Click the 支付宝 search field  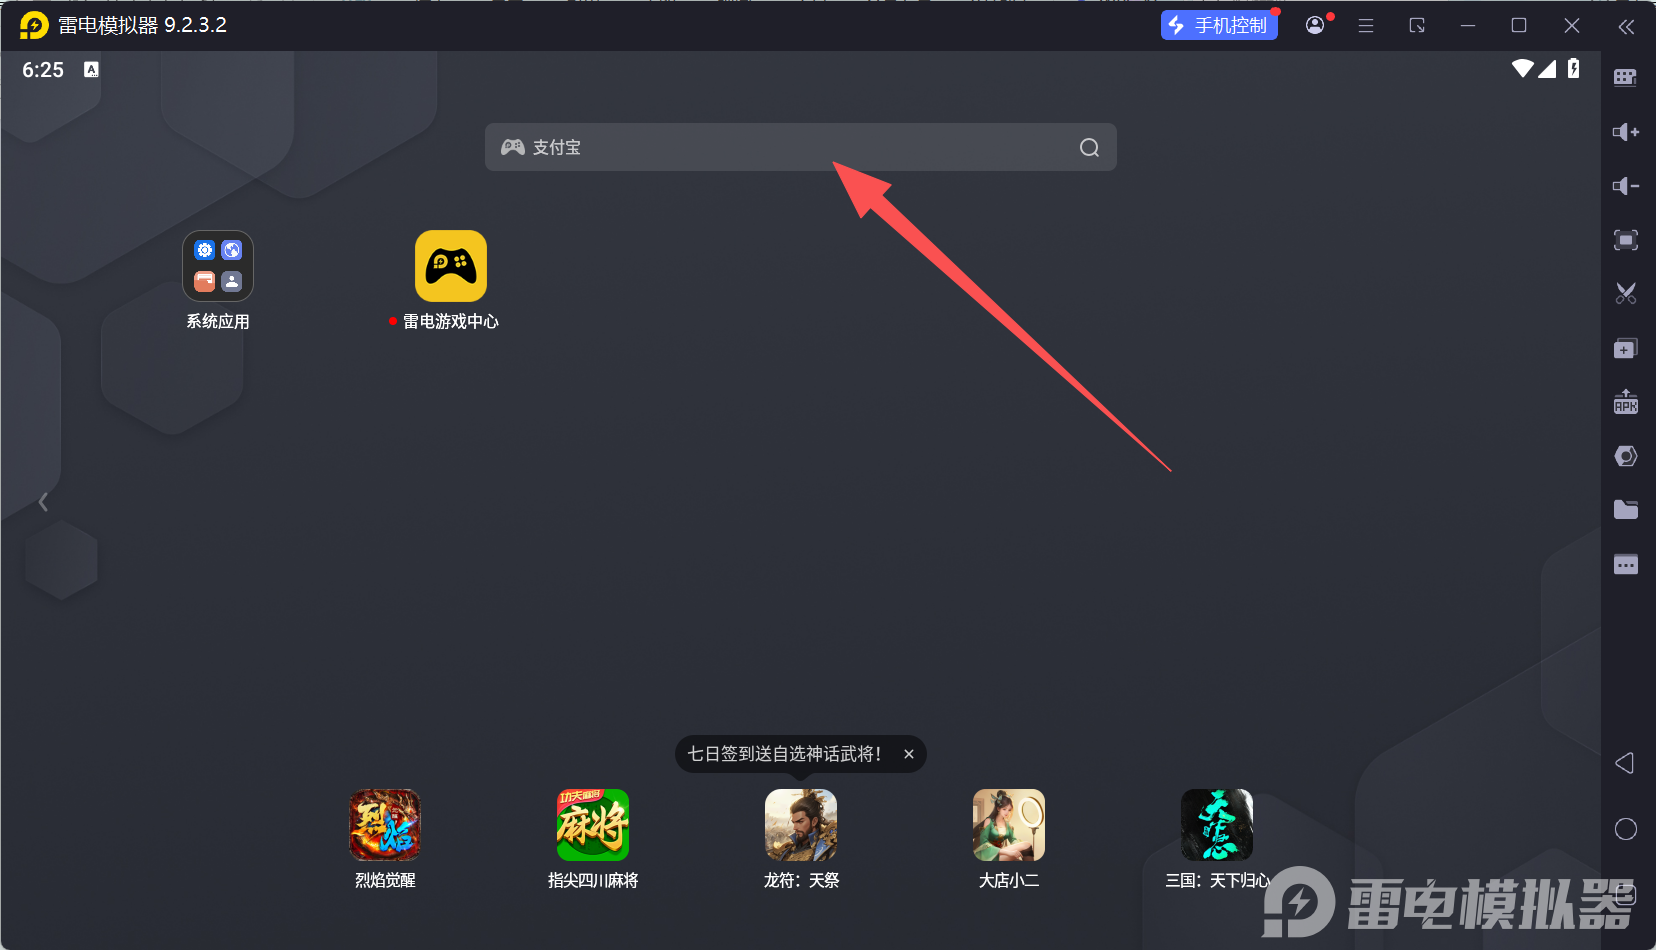(800, 147)
